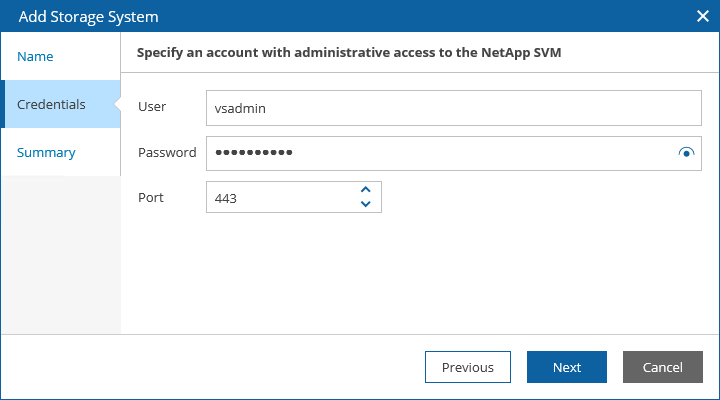
Task: Click the Password label
Action: click(x=166, y=152)
